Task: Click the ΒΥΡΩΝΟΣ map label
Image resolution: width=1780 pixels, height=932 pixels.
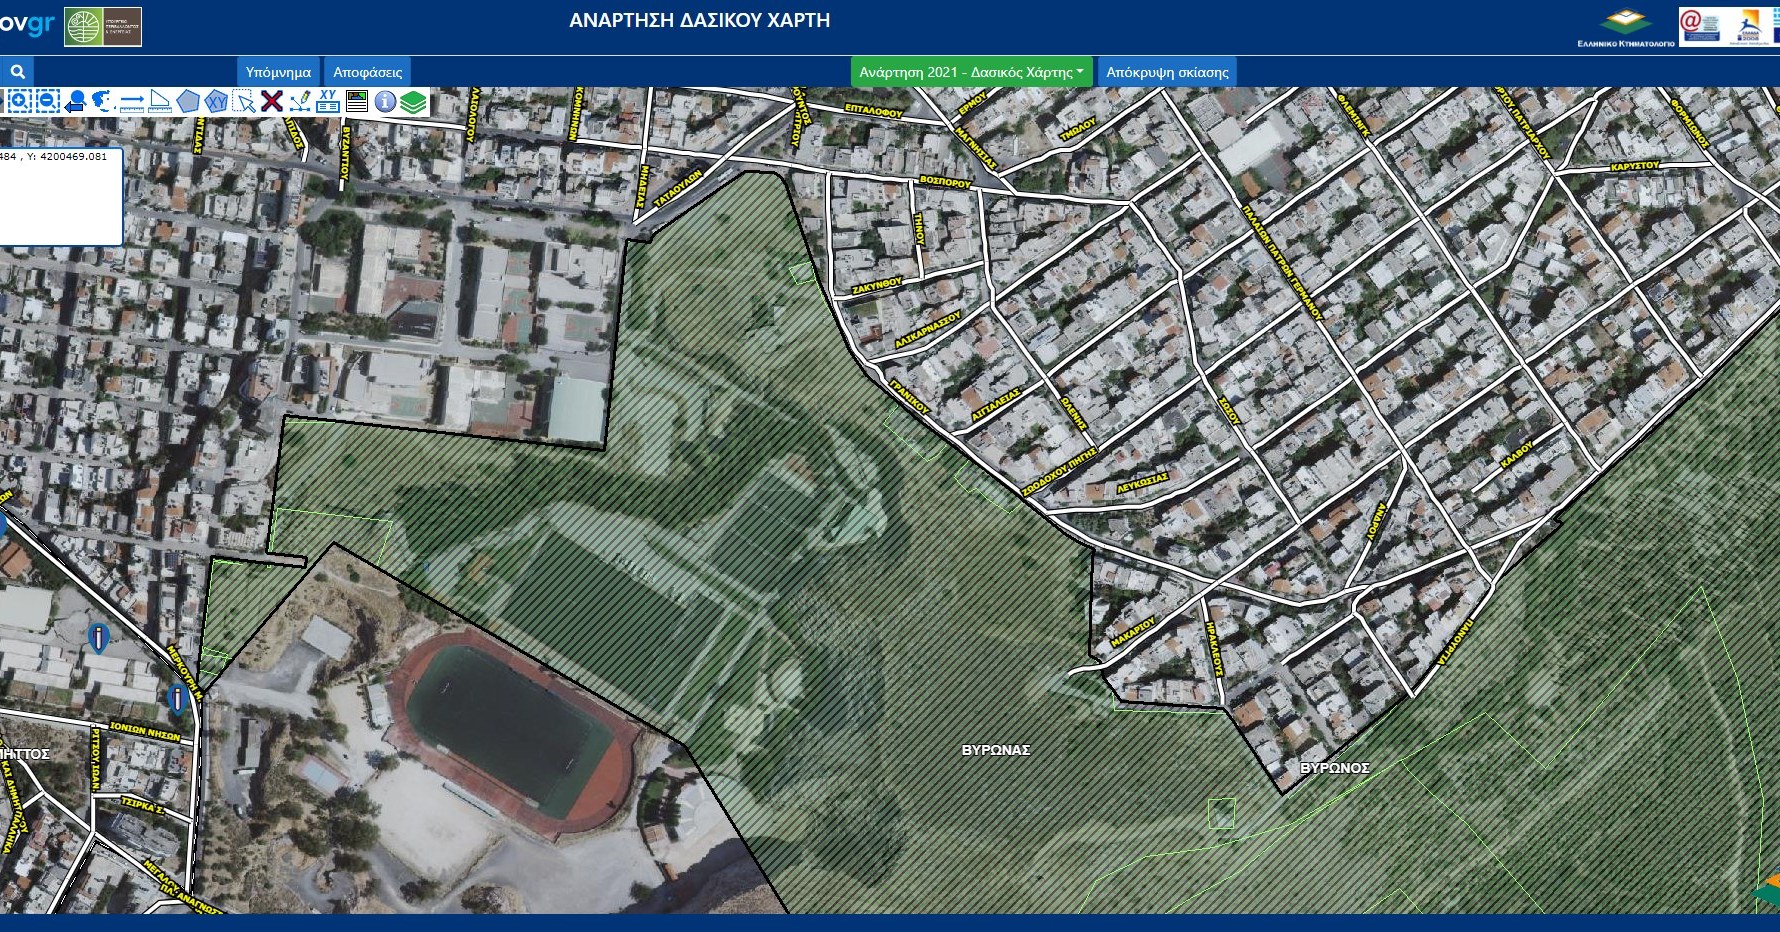Action: [x=1335, y=768]
